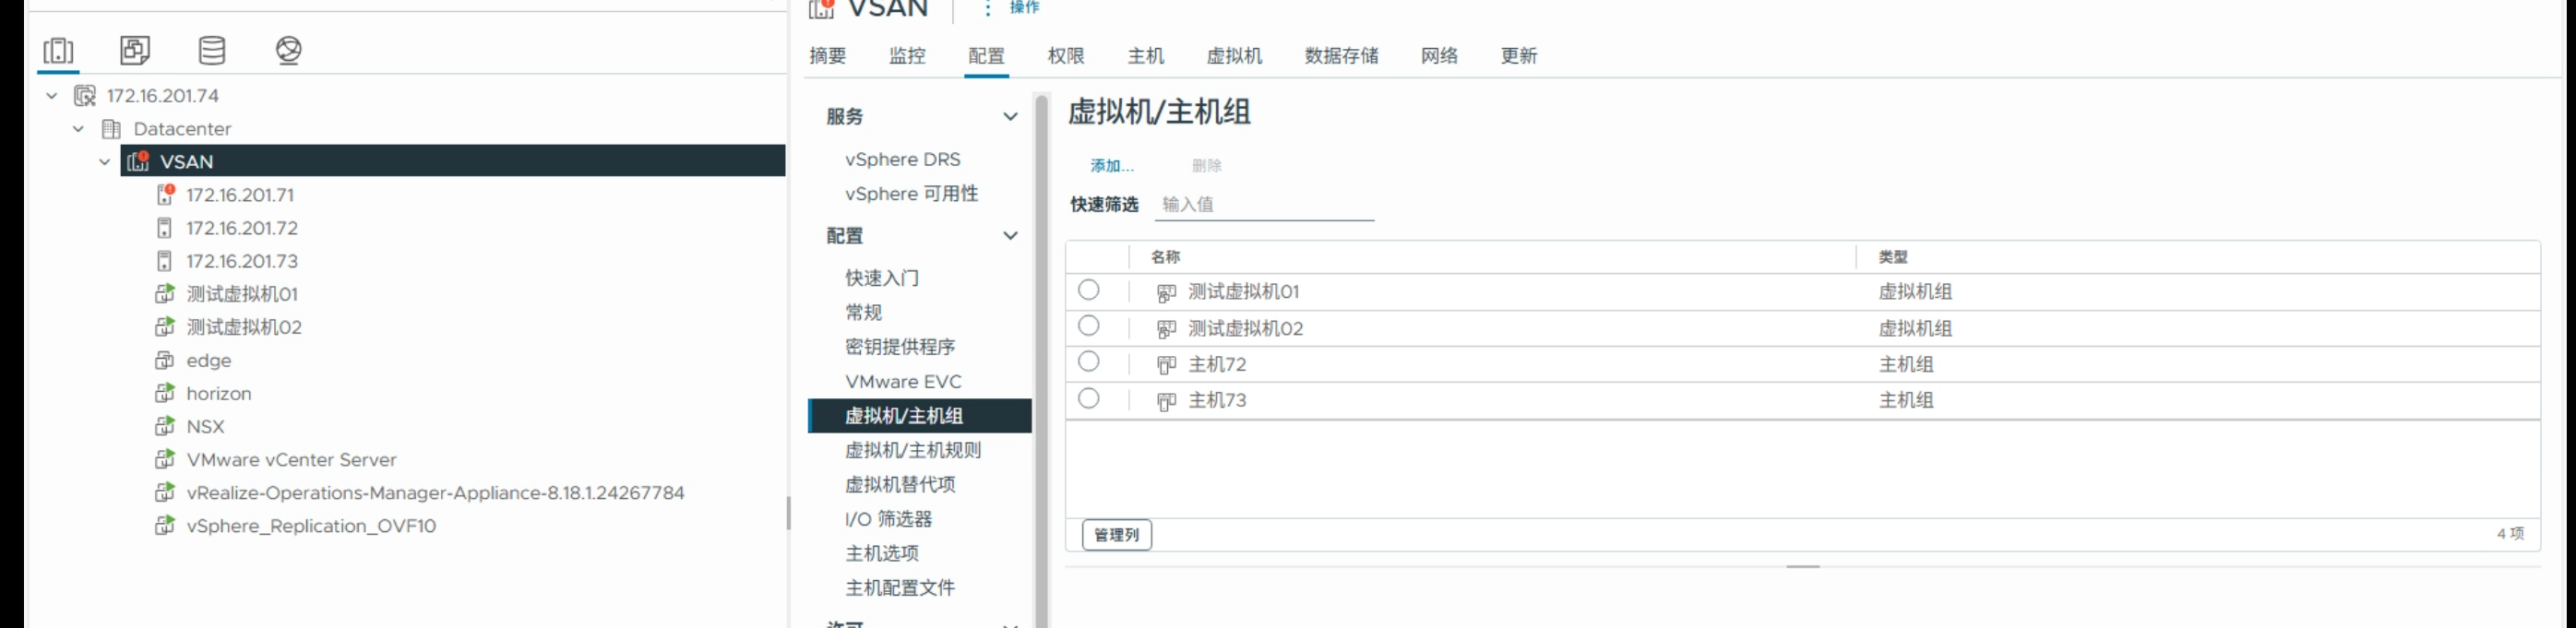Click the 名称 column header
Screen dimensions: 2576x628
point(1166,257)
